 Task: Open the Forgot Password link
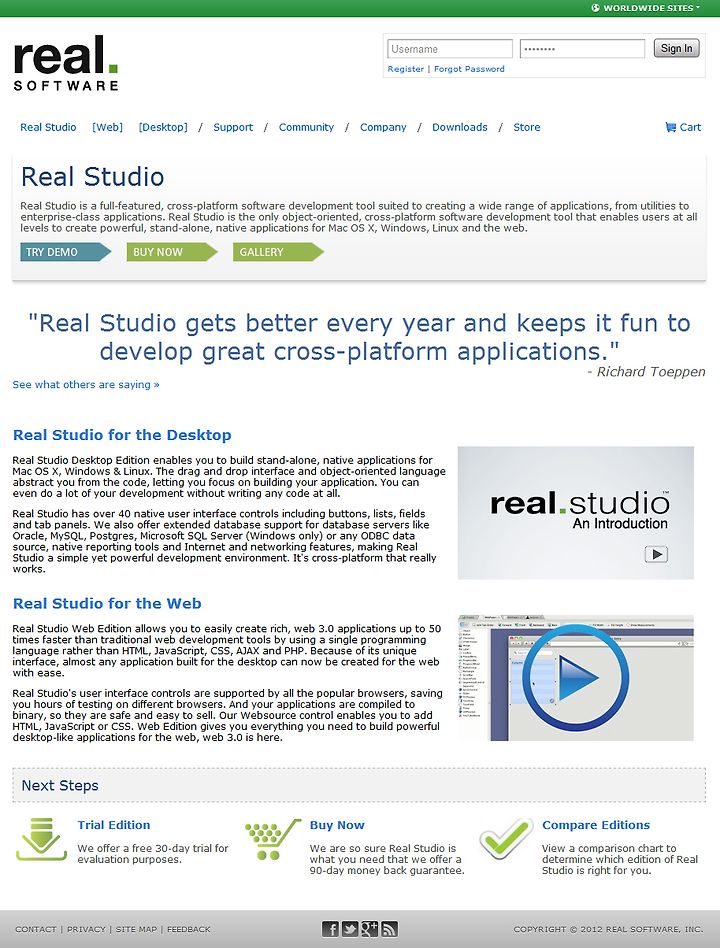[469, 69]
